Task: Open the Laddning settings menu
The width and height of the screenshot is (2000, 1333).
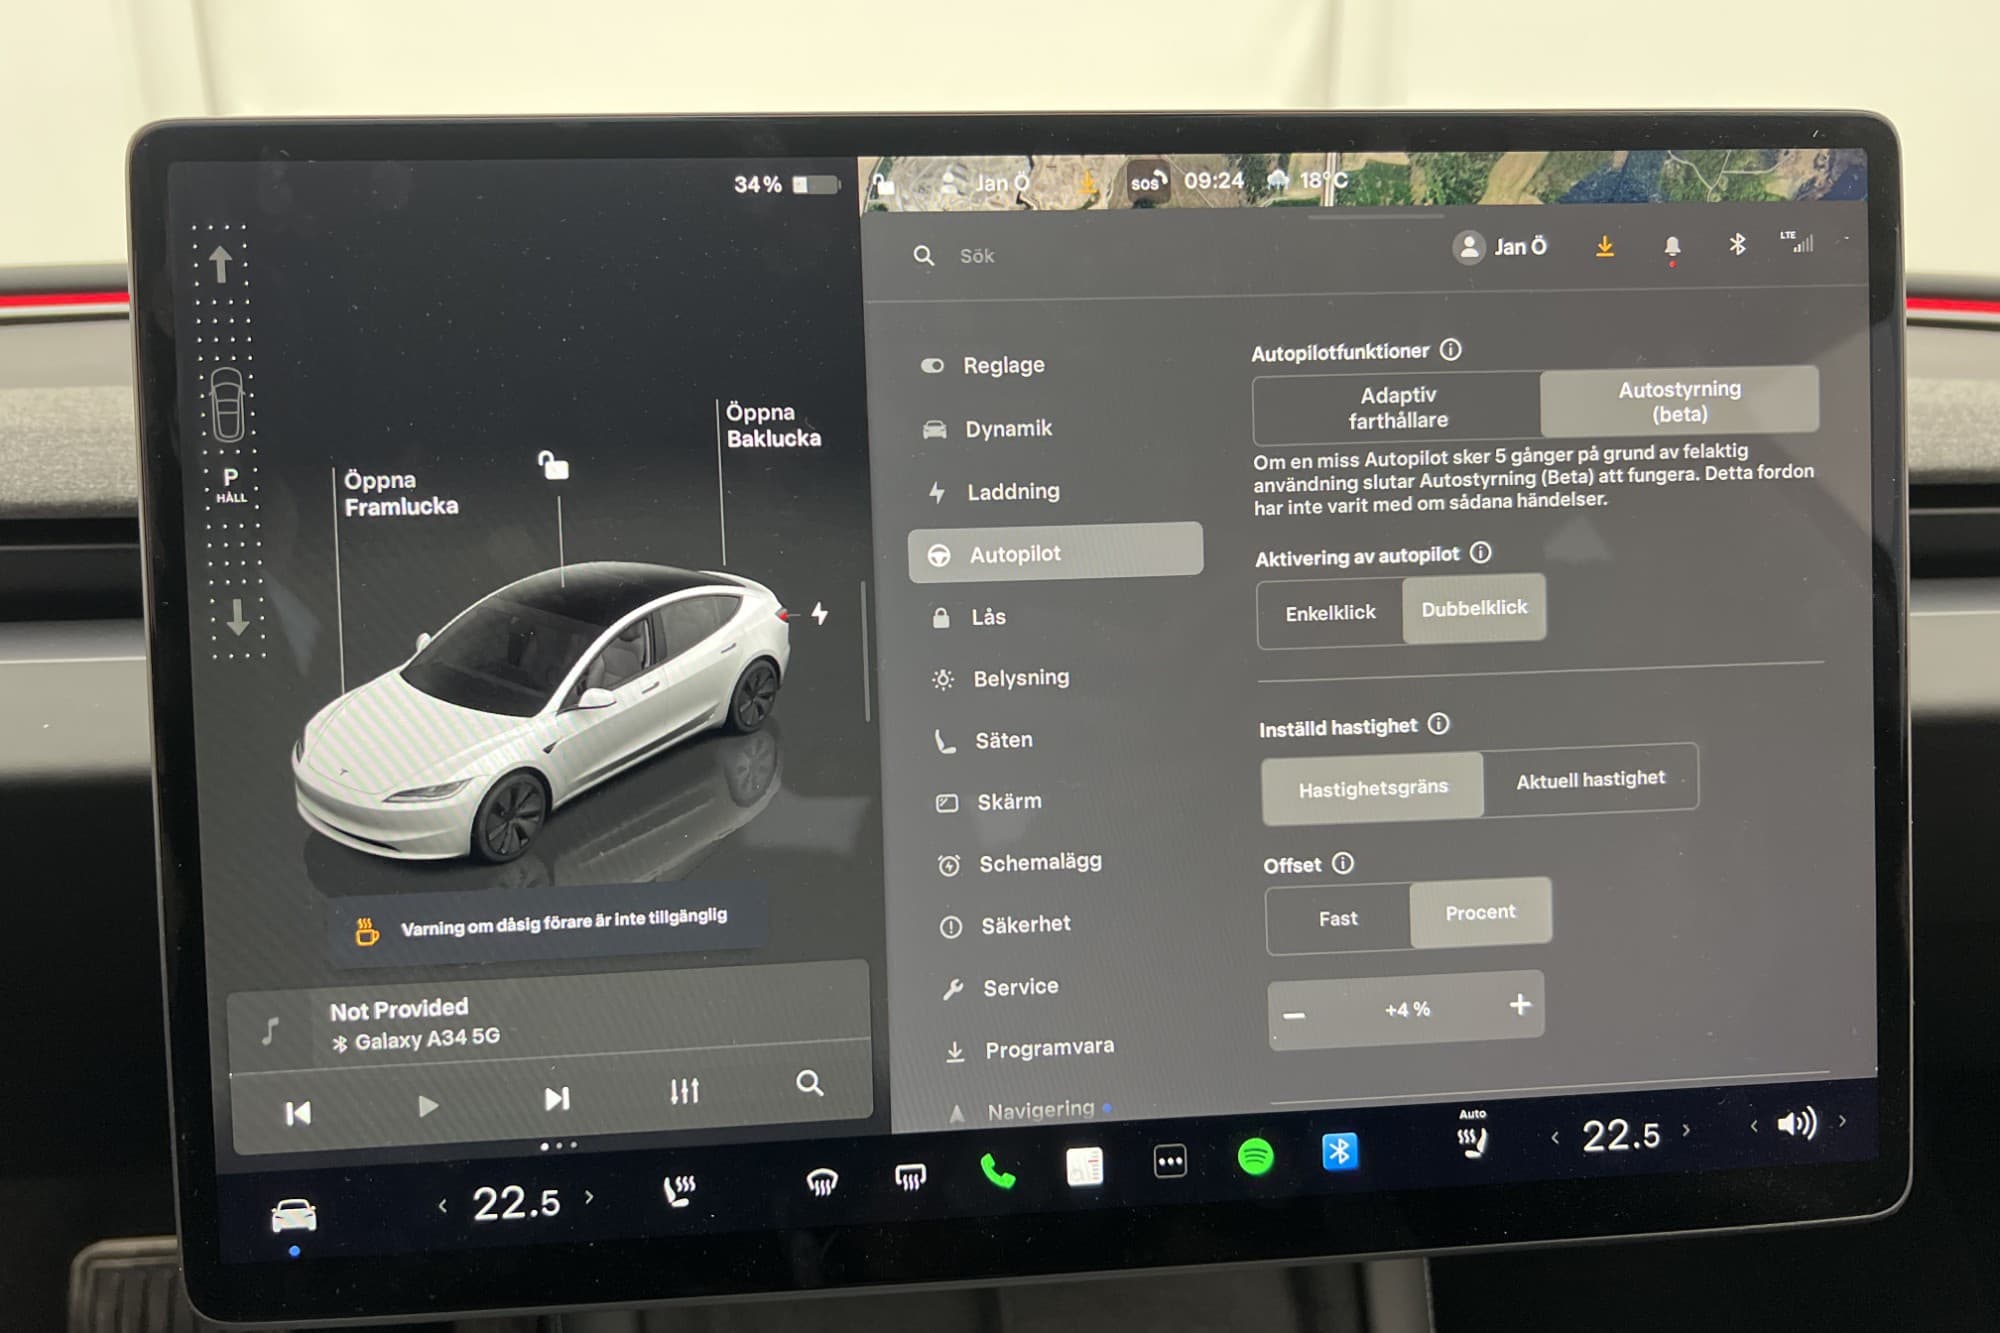Action: (x=1012, y=491)
